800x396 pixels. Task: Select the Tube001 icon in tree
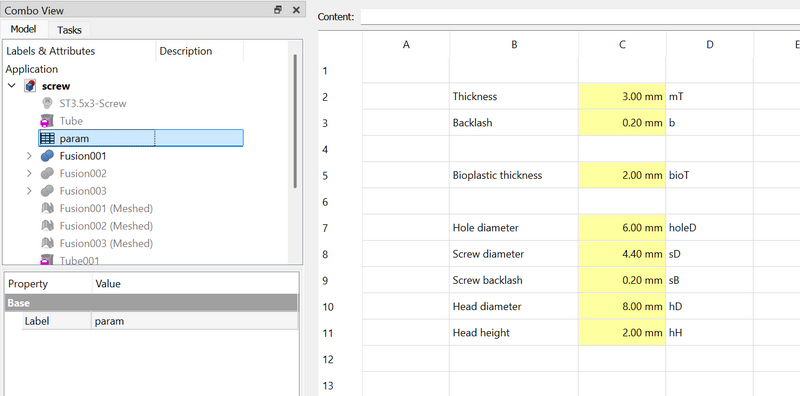click(47, 260)
